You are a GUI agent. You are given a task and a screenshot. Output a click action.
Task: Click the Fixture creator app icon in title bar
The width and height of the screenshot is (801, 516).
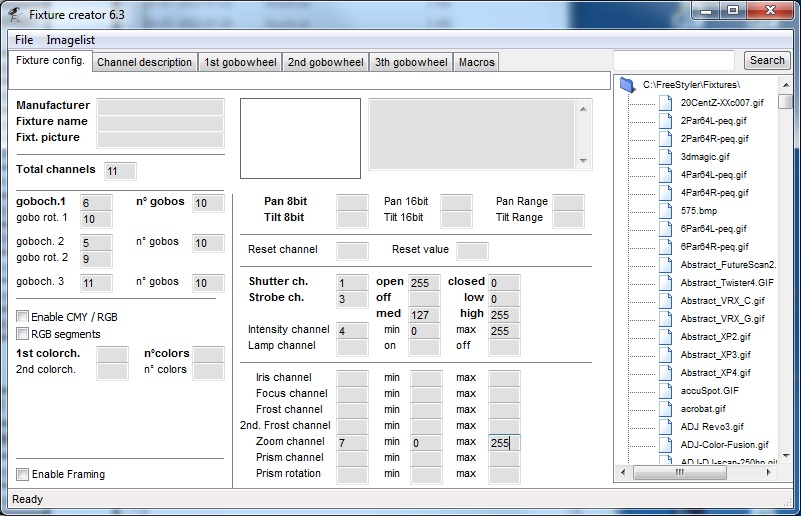[14, 15]
